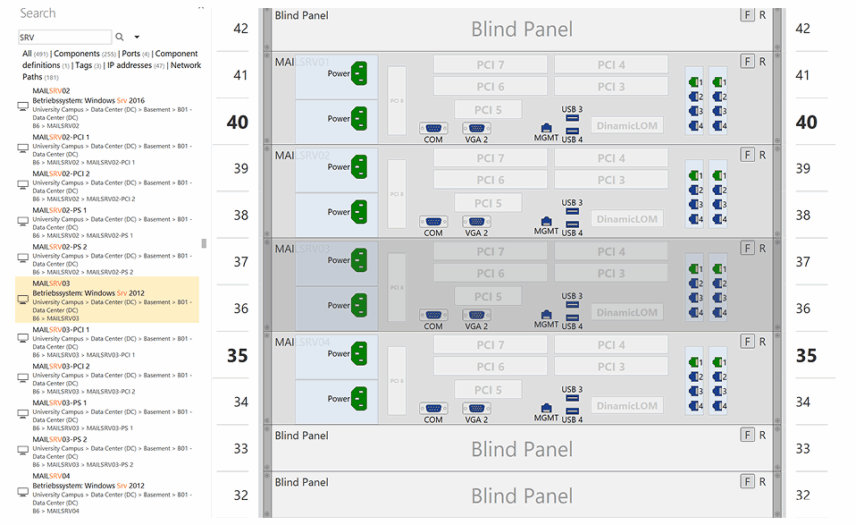The image size is (856, 525).
Task: Switch MAILSRV02 to rear view R
Action: click(762, 155)
